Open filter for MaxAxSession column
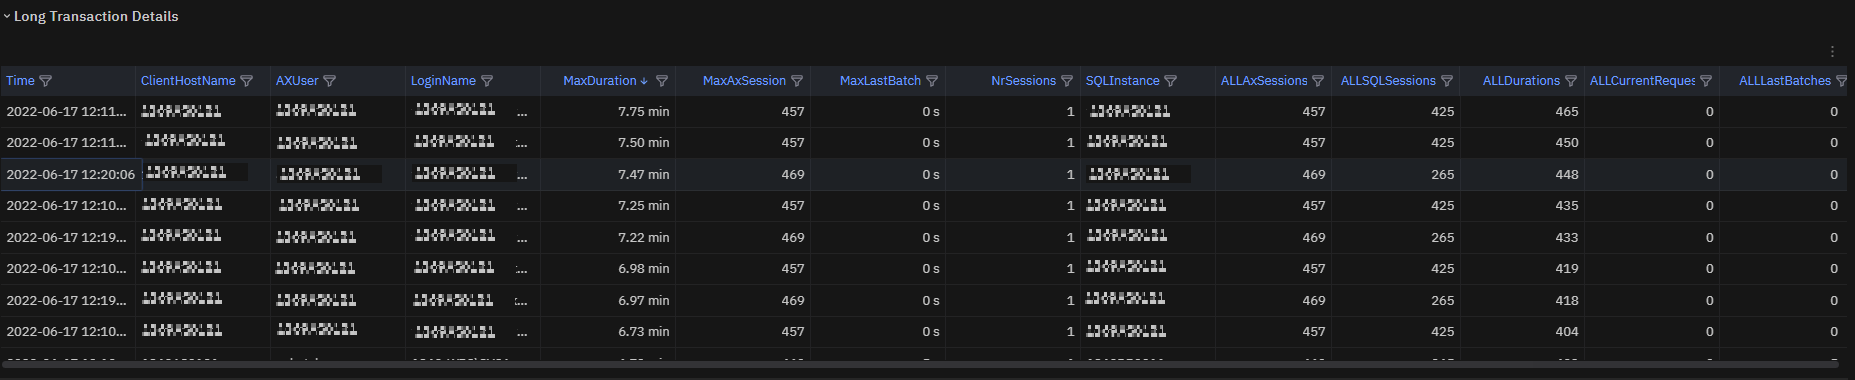Image resolution: width=1855 pixels, height=380 pixels. click(797, 81)
